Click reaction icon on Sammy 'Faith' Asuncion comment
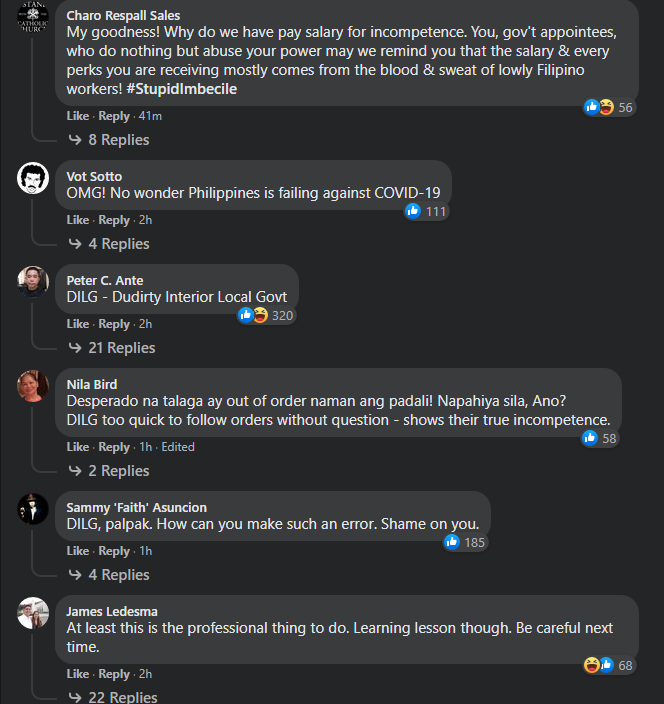This screenshot has height=704, width=664. coord(452,542)
